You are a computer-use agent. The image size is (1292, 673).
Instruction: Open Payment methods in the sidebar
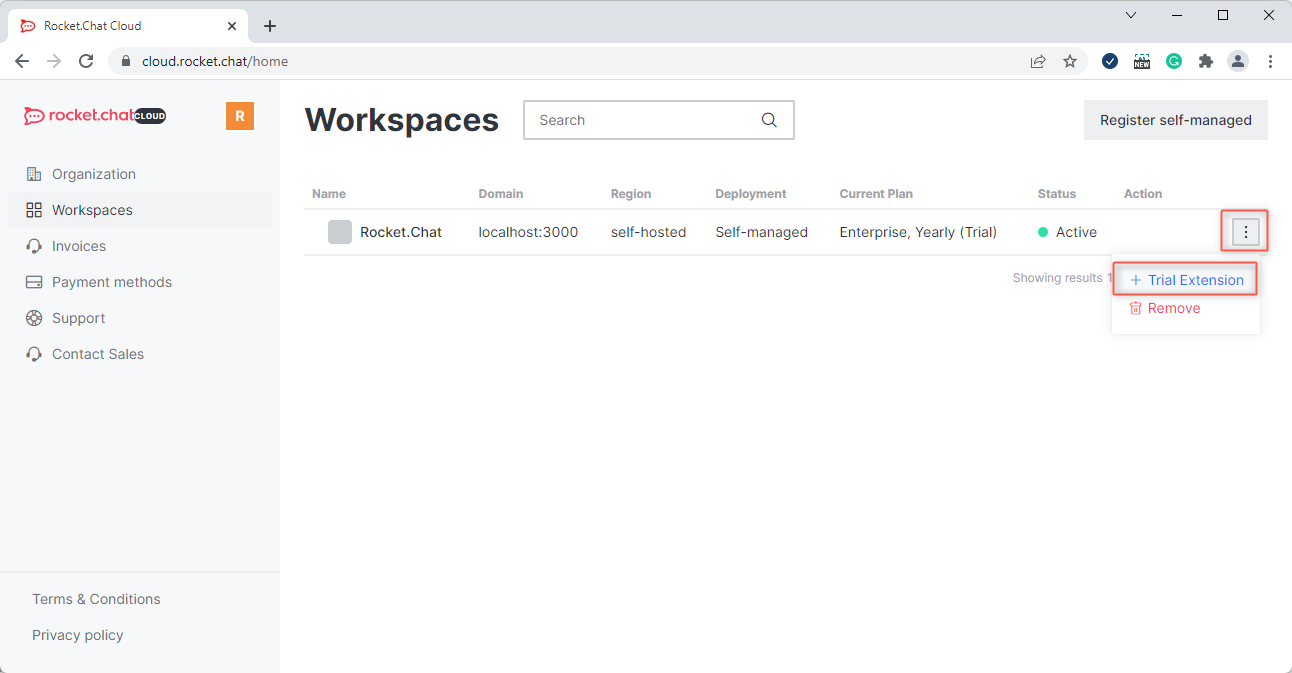pos(140,282)
